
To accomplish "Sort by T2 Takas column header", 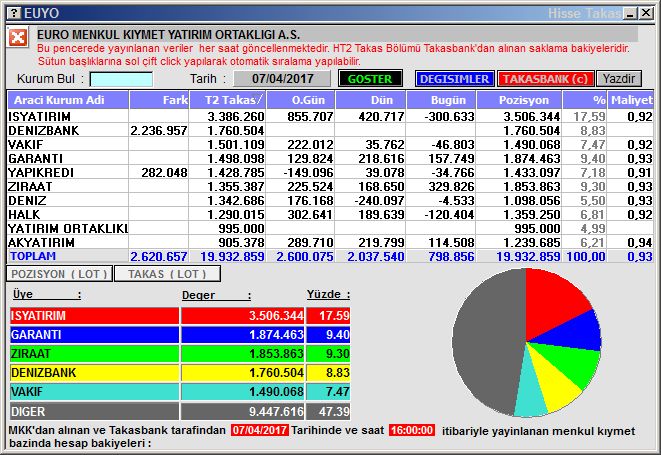I will [x=228, y=100].
